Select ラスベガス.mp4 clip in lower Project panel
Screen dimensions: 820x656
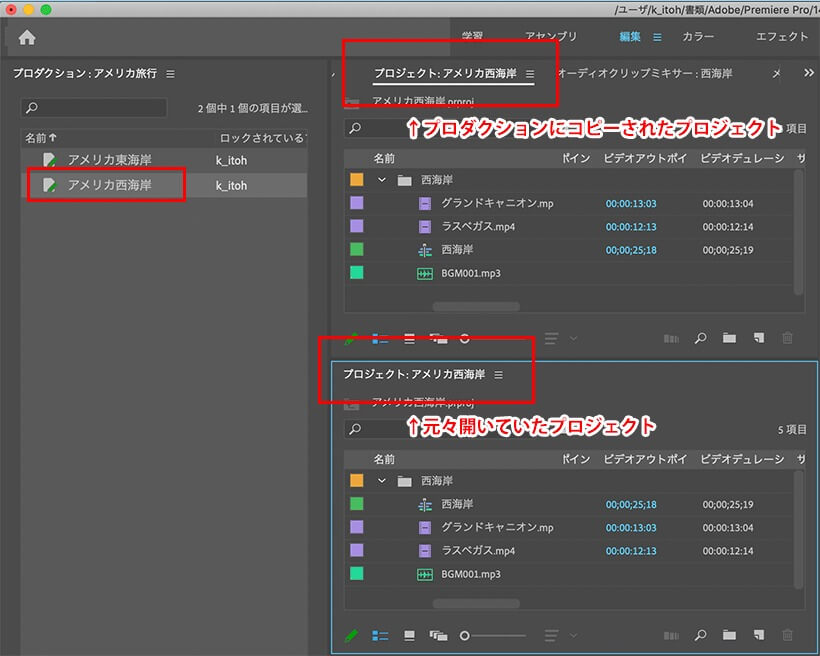[478, 551]
